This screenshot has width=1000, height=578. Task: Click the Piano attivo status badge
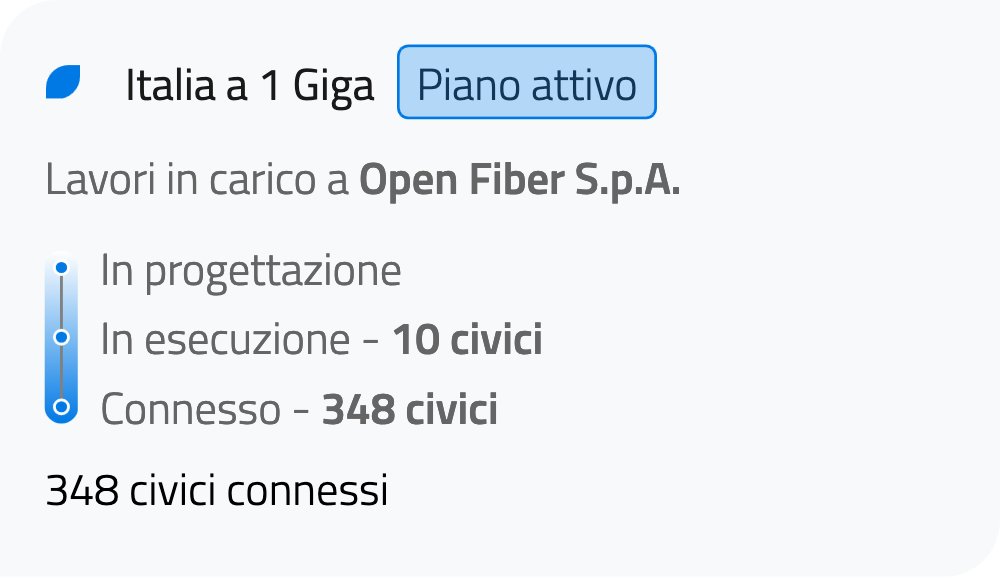click(x=526, y=82)
